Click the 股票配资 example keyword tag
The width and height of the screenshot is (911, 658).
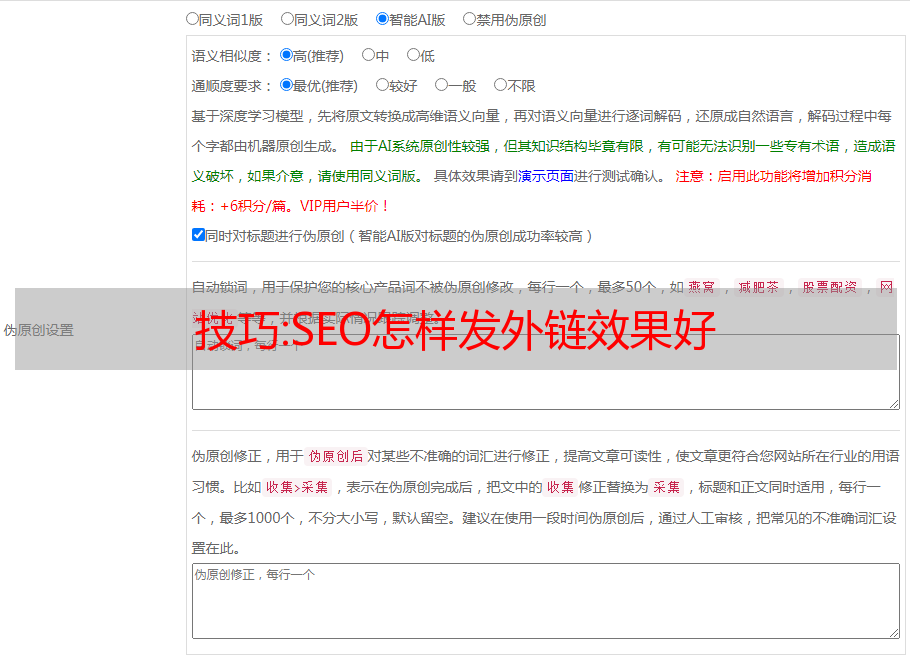click(830, 287)
